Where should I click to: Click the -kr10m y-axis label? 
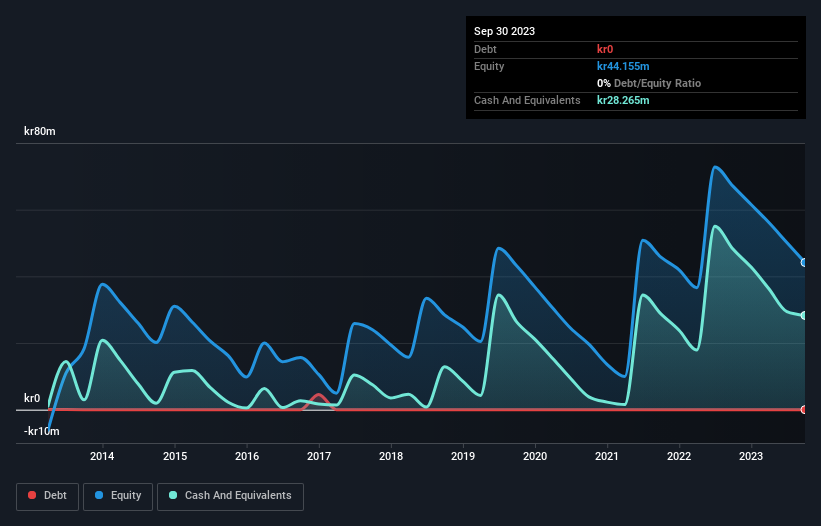click(42, 431)
